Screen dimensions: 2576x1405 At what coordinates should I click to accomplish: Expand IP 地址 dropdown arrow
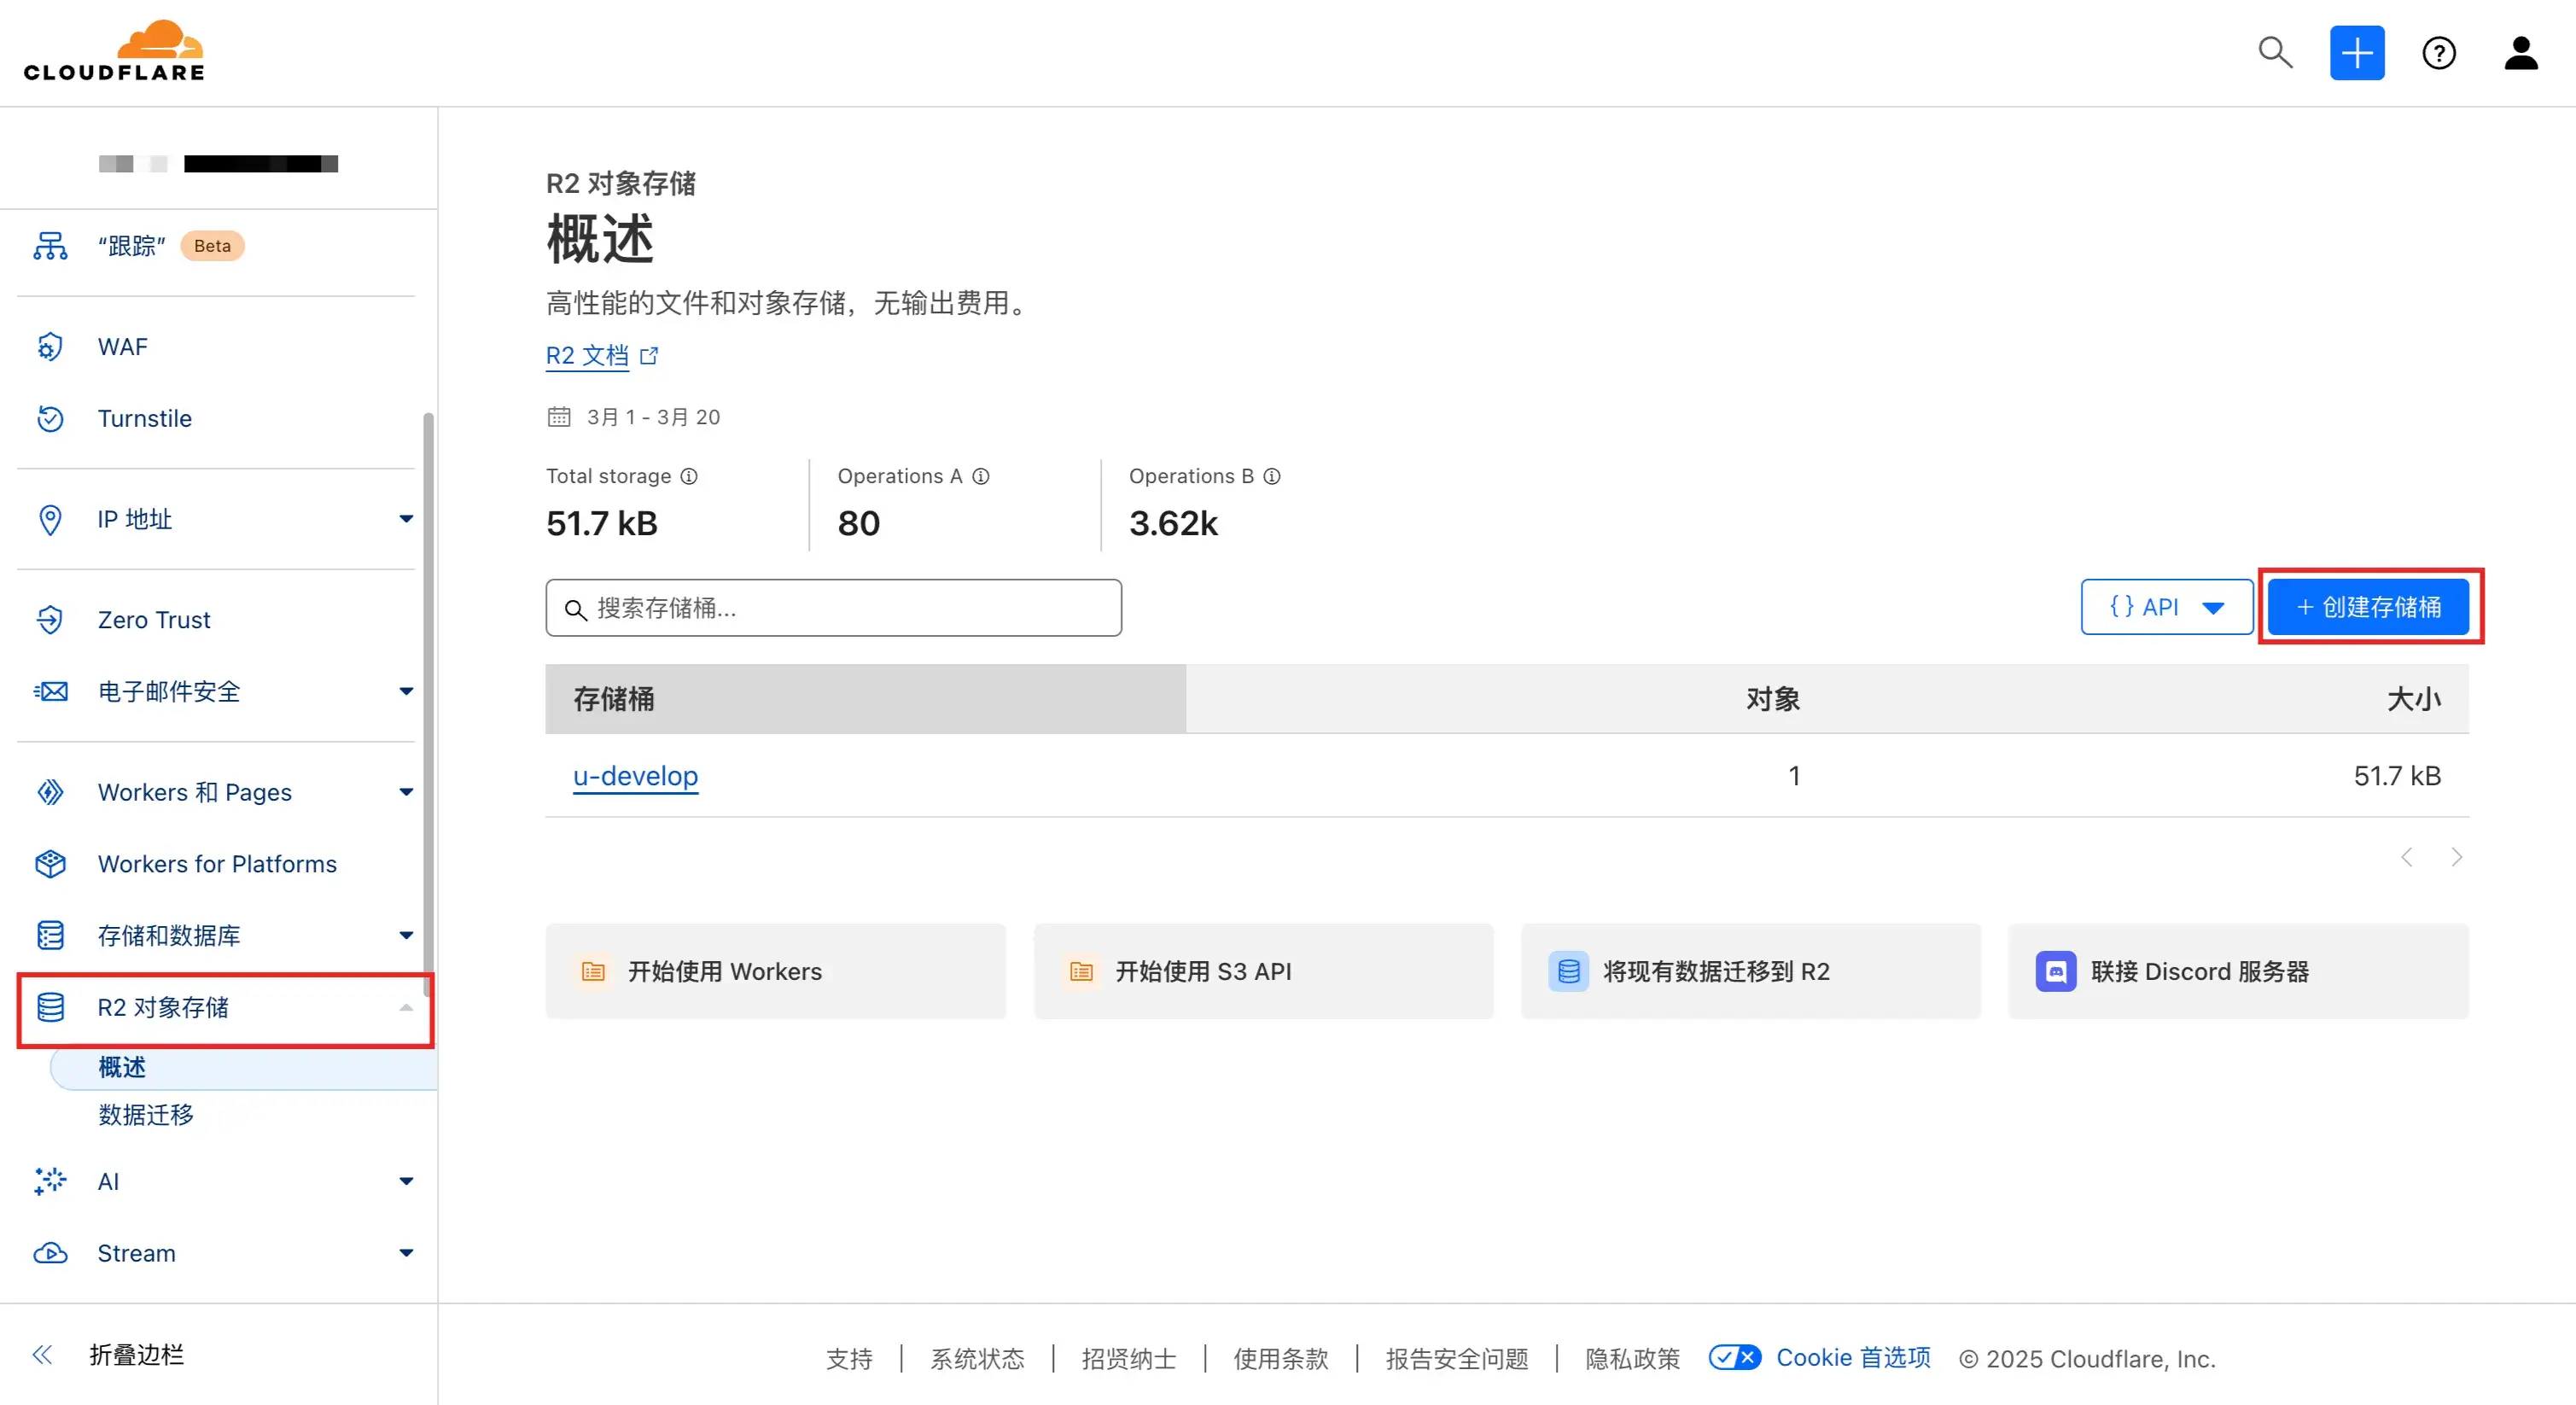point(406,519)
